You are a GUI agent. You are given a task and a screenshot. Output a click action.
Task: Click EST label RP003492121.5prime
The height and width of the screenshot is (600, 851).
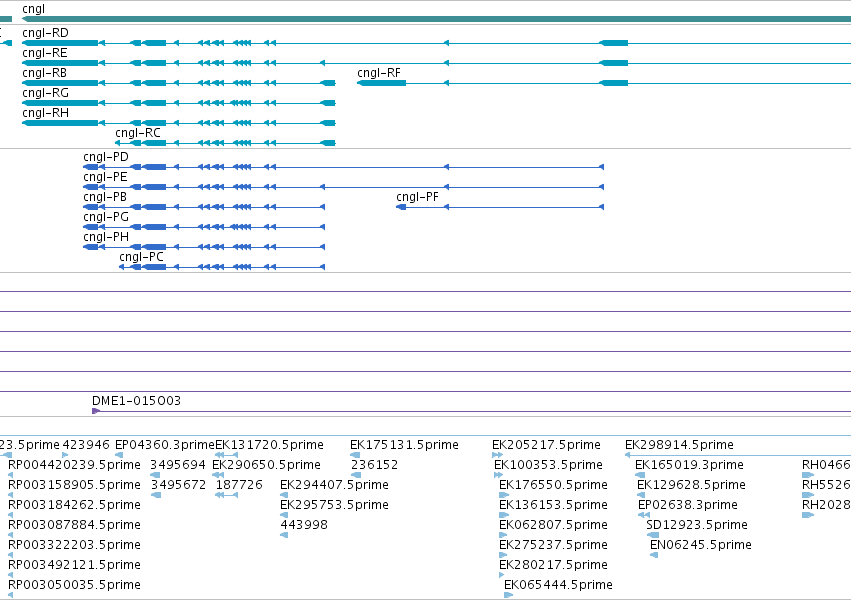(x=74, y=566)
